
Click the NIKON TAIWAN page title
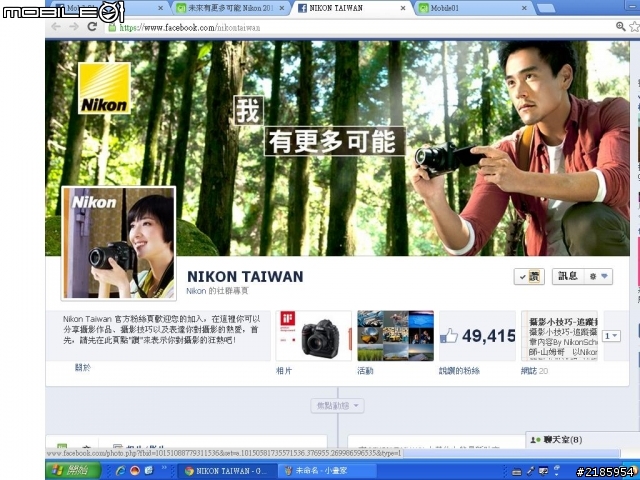(x=245, y=276)
